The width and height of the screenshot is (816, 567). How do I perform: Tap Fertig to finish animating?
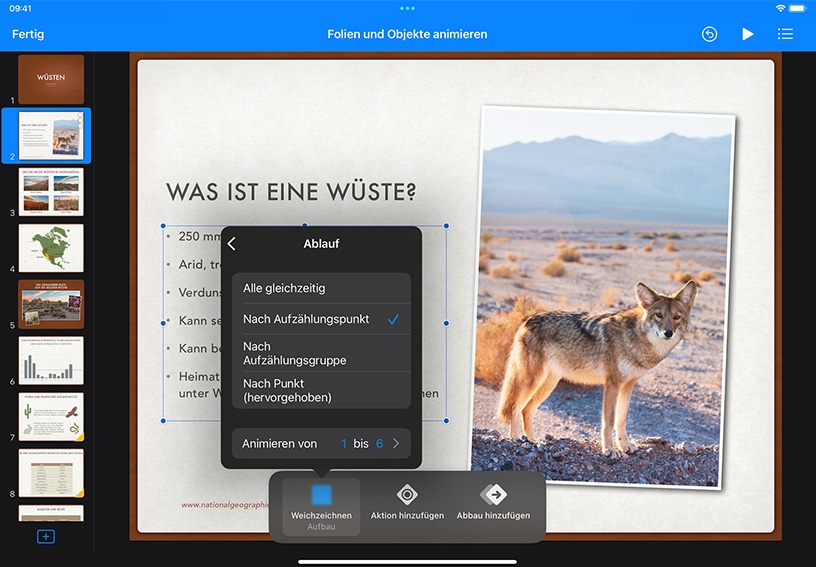tap(28, 34)
